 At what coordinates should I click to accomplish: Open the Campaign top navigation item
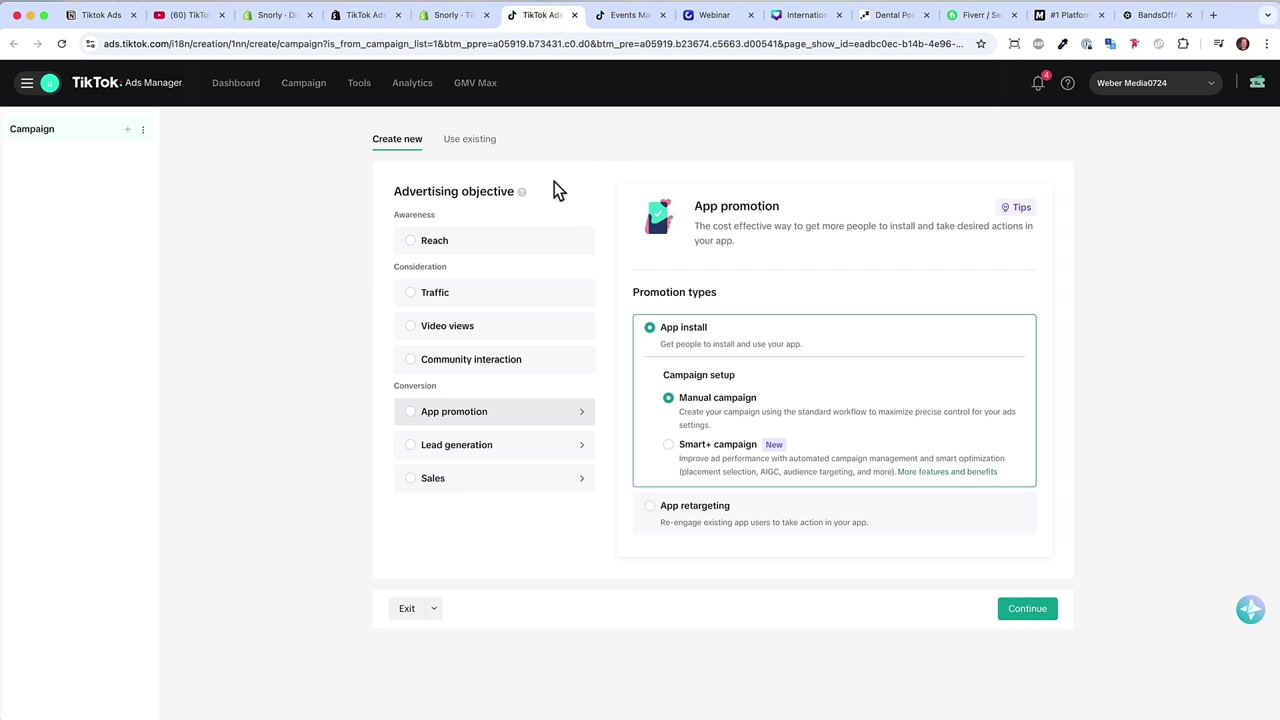pos(304,83)
